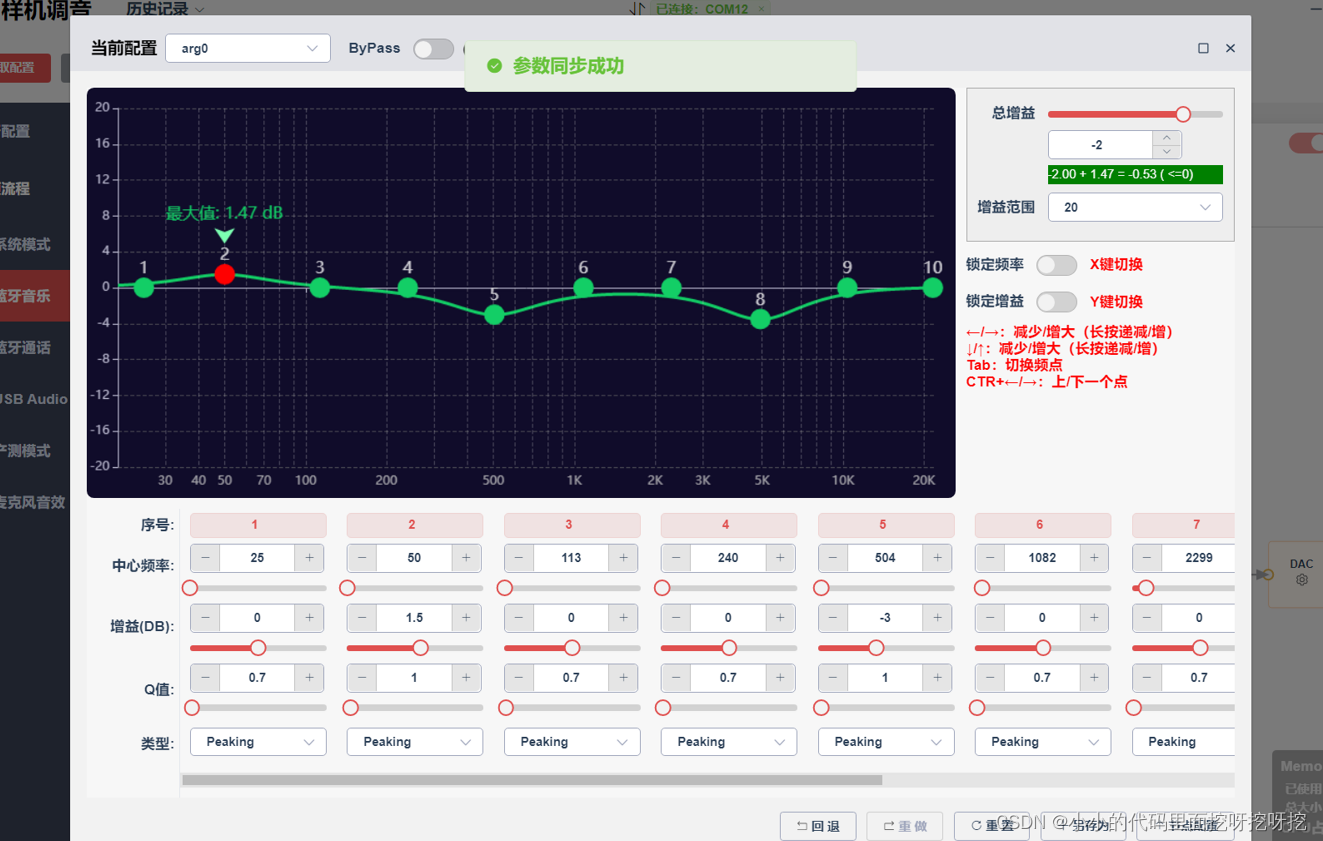Maximize the EQ dialog window
The height and width of the screenshot is (841, 1323).
coord(1203,48)
